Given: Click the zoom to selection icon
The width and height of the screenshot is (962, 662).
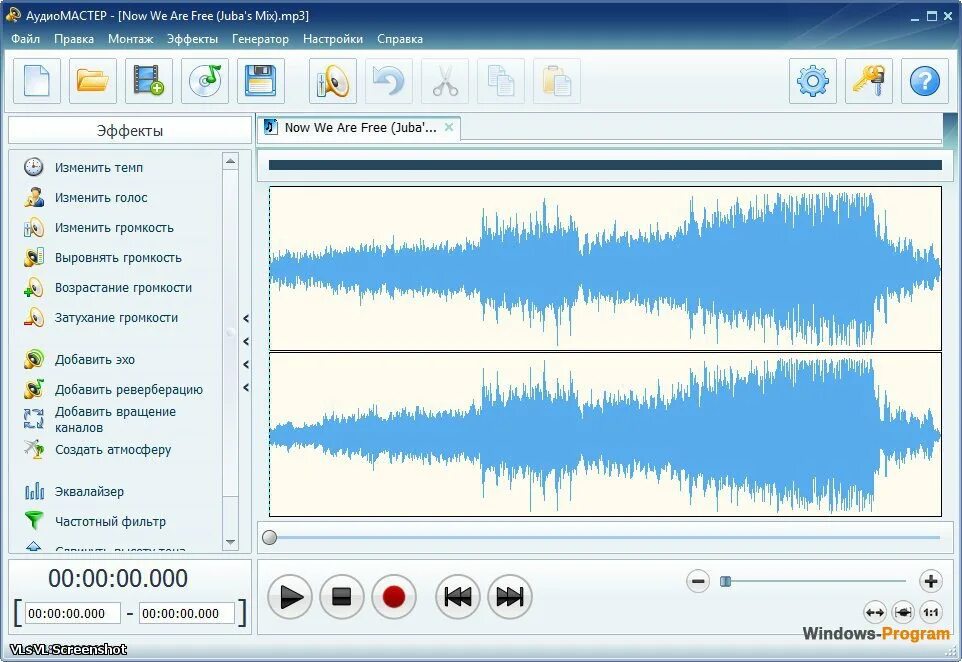Looking at the screenshot, I should (x=902, y=612).
